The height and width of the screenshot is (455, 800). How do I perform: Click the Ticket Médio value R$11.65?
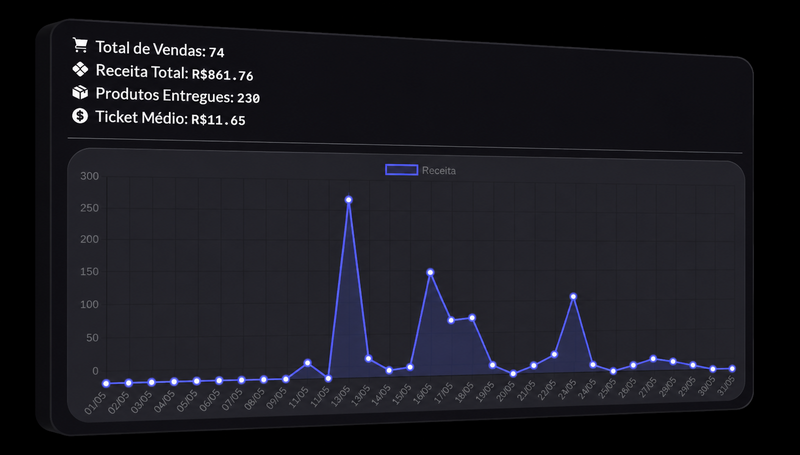218,120
